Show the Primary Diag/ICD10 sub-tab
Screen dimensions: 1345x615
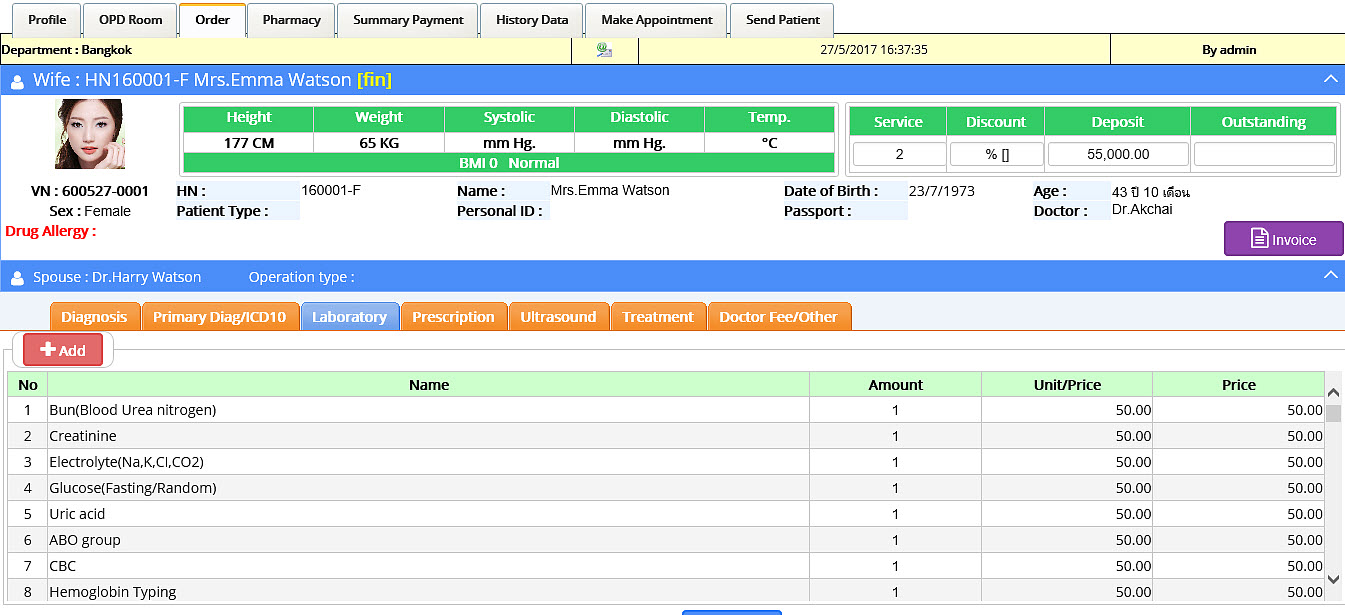219,317
